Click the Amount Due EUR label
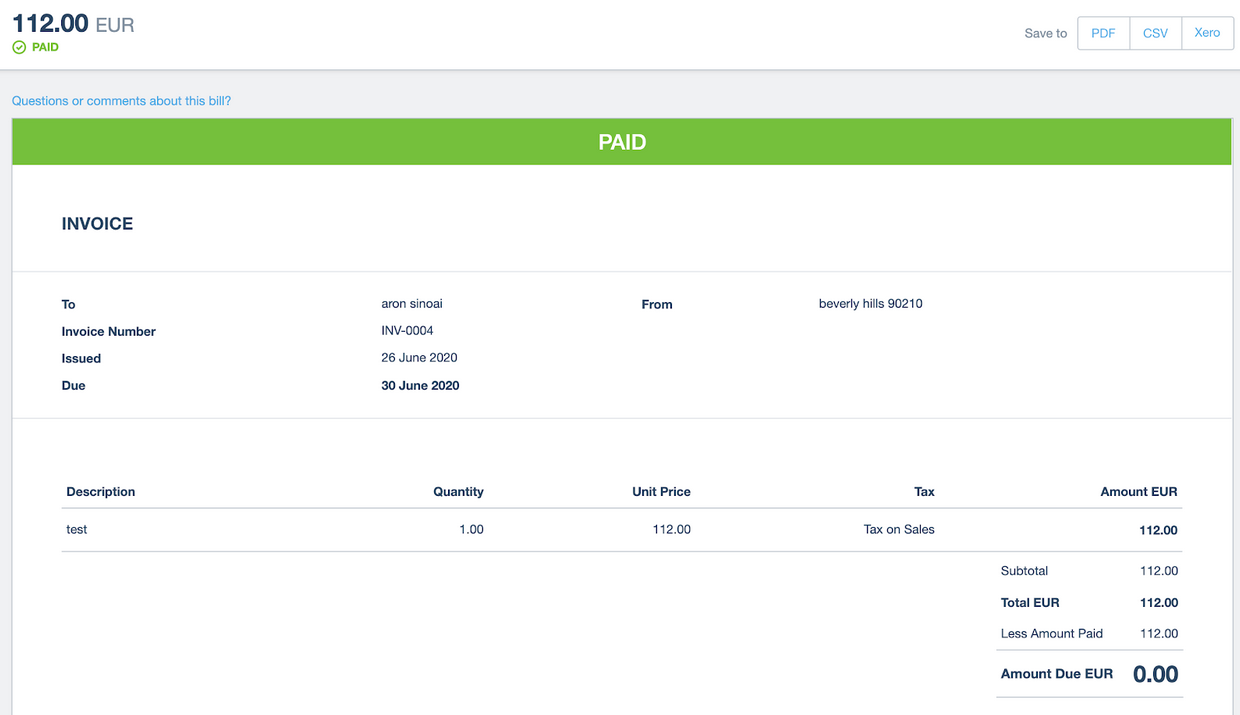 pyautogui.click(x=1057, y=674)
